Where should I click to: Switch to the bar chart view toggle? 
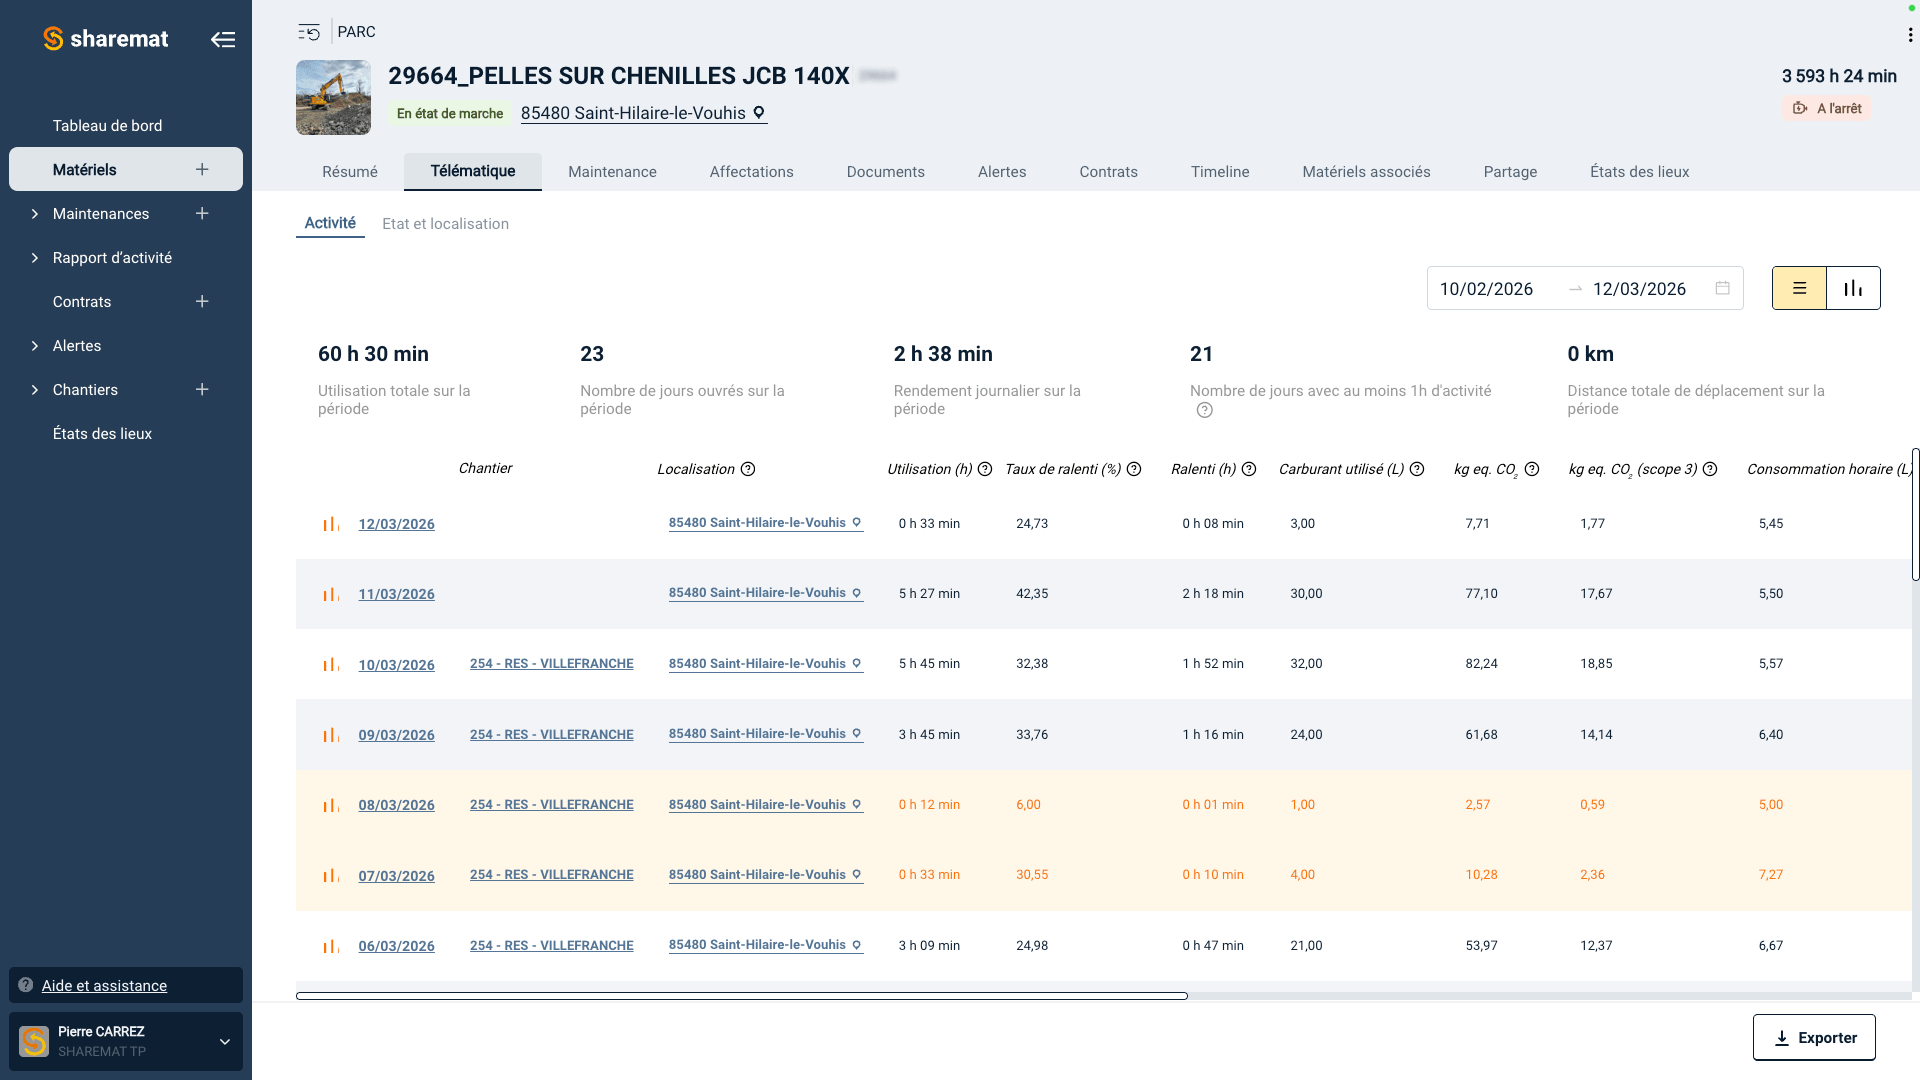[1852, 288]
